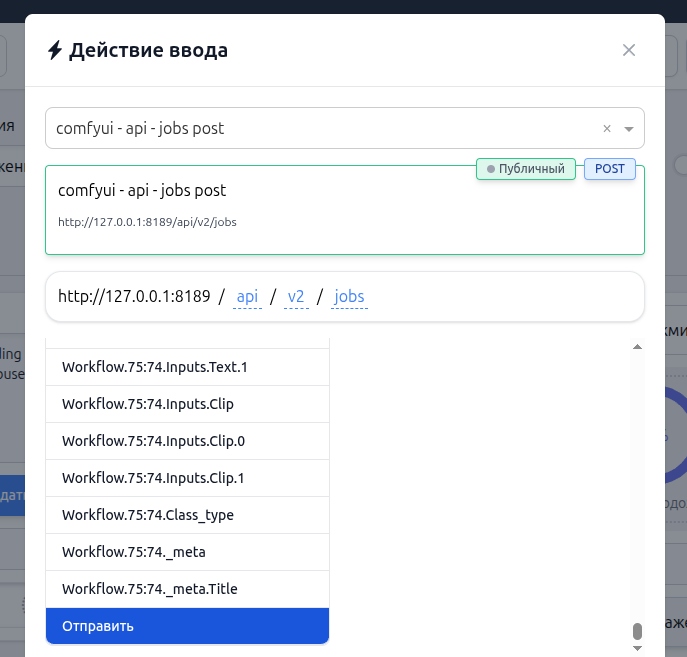687x657 pixels.
Task: Click the POST method badge
Action: (x=609, y=169)
